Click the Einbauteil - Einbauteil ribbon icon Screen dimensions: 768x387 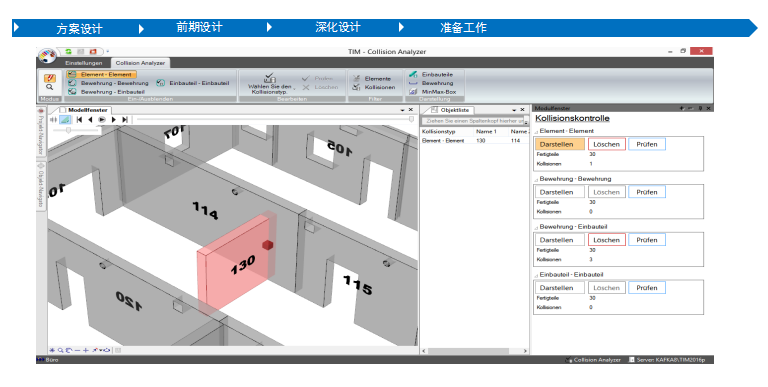(x=160, y=83)
